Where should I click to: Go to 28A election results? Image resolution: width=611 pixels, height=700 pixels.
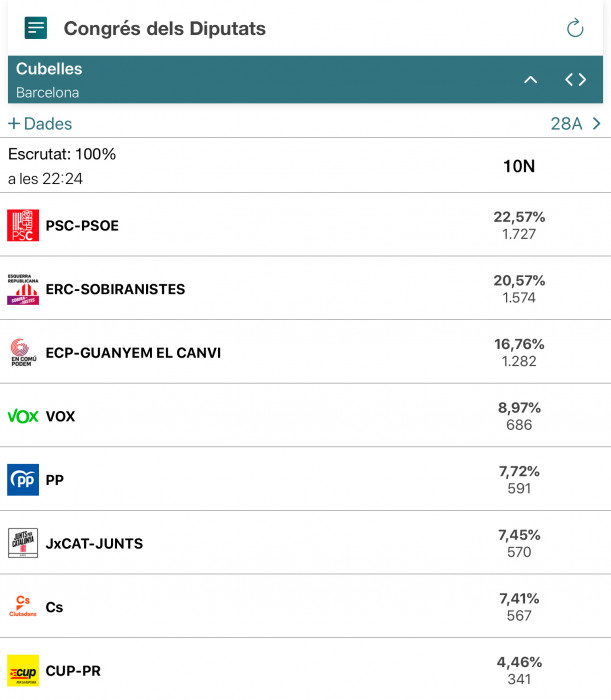[x=566, y=124]
